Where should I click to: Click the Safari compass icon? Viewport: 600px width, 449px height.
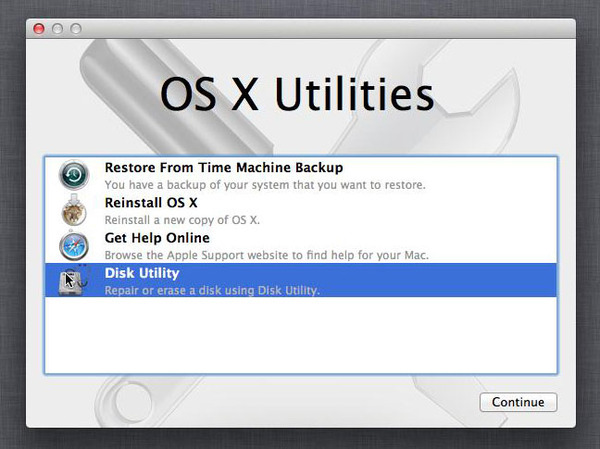tap(74, 246)
